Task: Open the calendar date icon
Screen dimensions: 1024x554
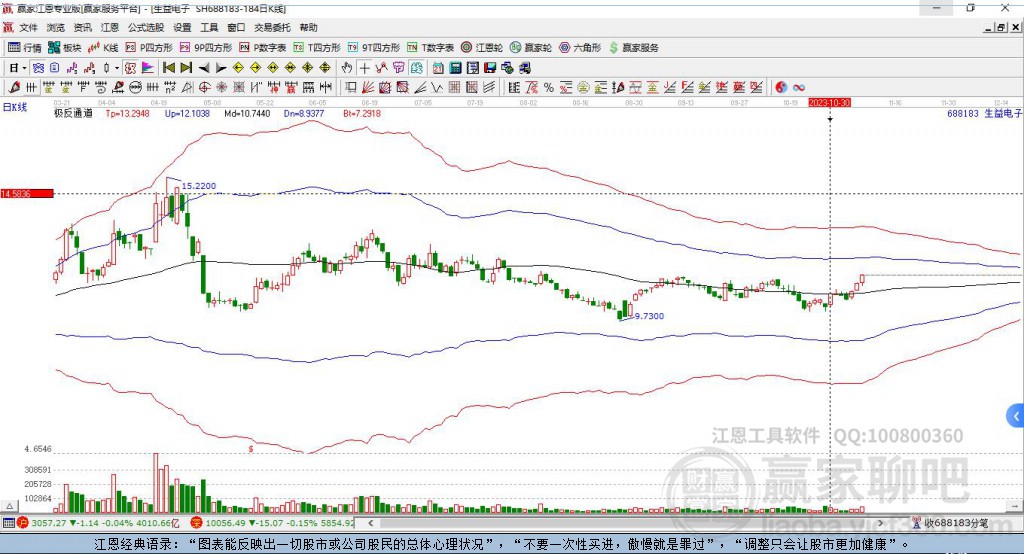Action: [x=438, y=68]
